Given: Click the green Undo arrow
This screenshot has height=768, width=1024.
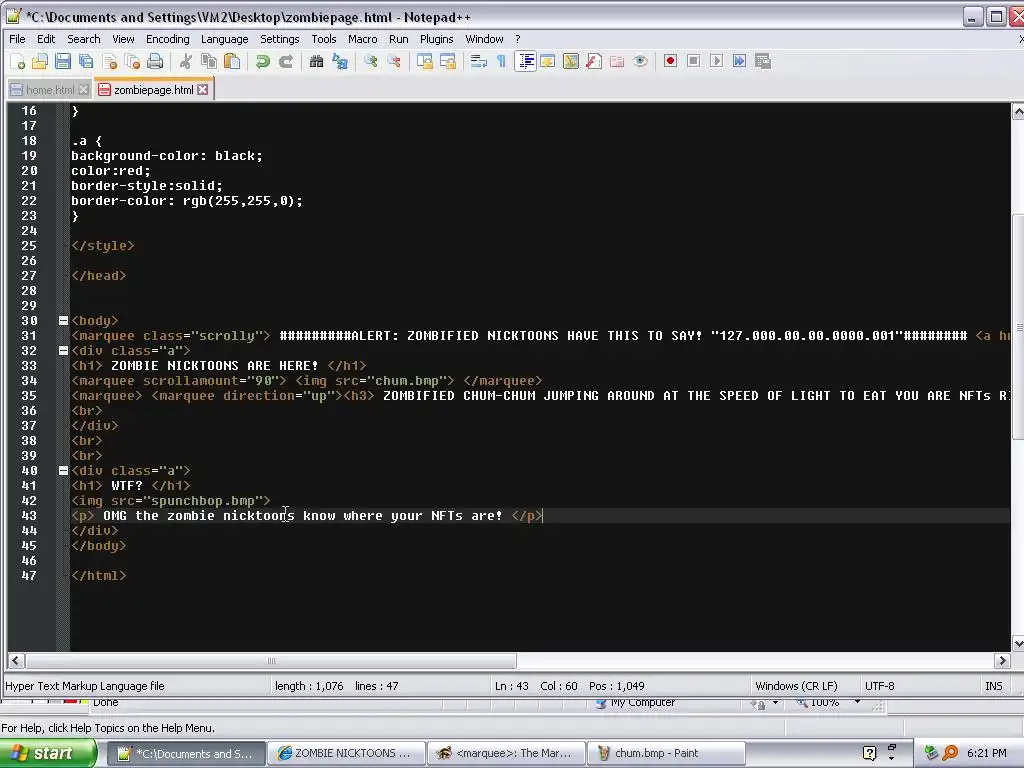Looking at the screenshot, I should tap(263, 61).
